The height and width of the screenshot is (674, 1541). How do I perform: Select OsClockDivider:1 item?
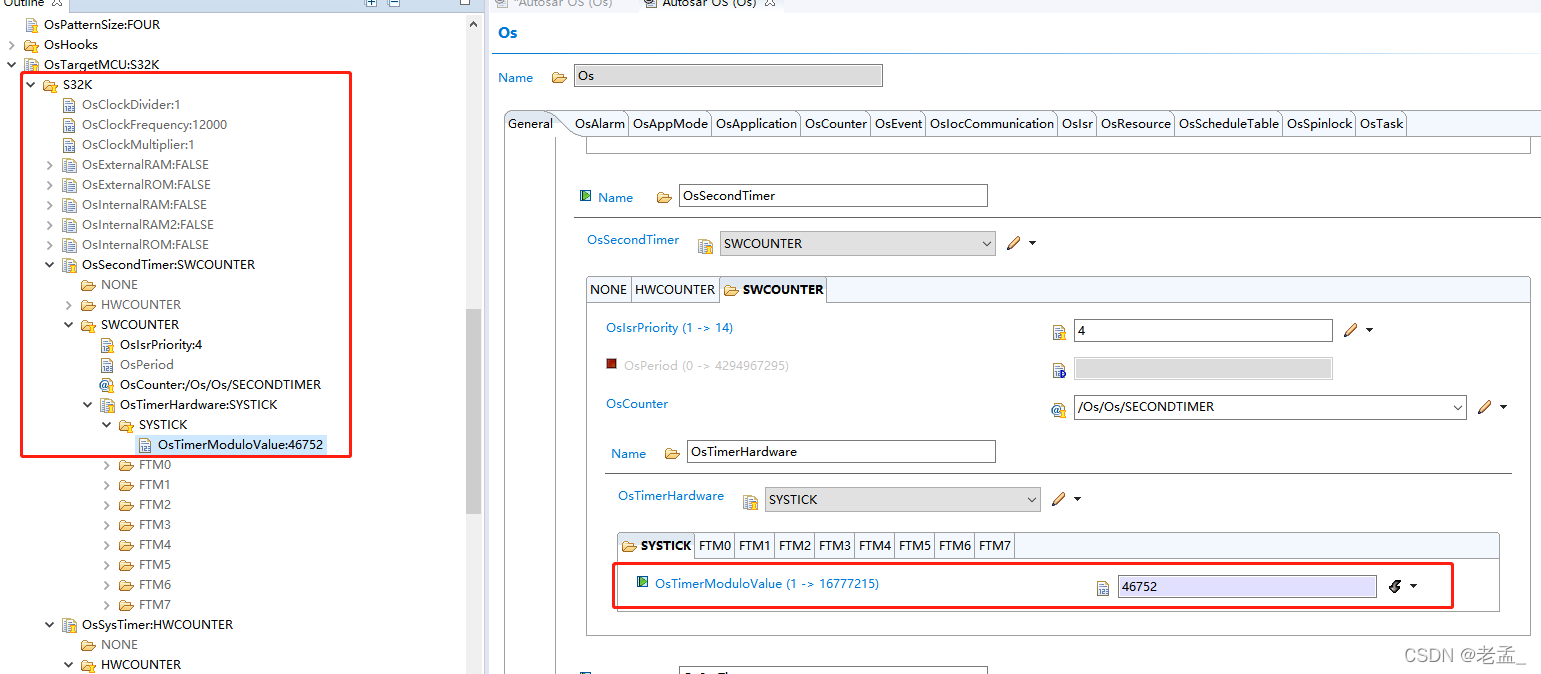click(131, 105)
